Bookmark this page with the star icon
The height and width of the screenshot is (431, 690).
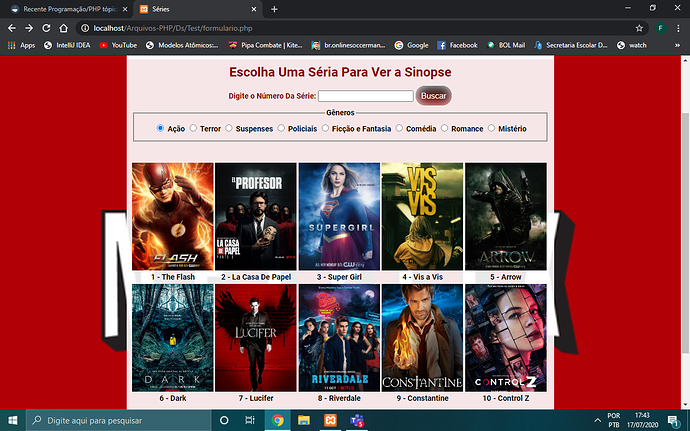[x=639, y=28]
